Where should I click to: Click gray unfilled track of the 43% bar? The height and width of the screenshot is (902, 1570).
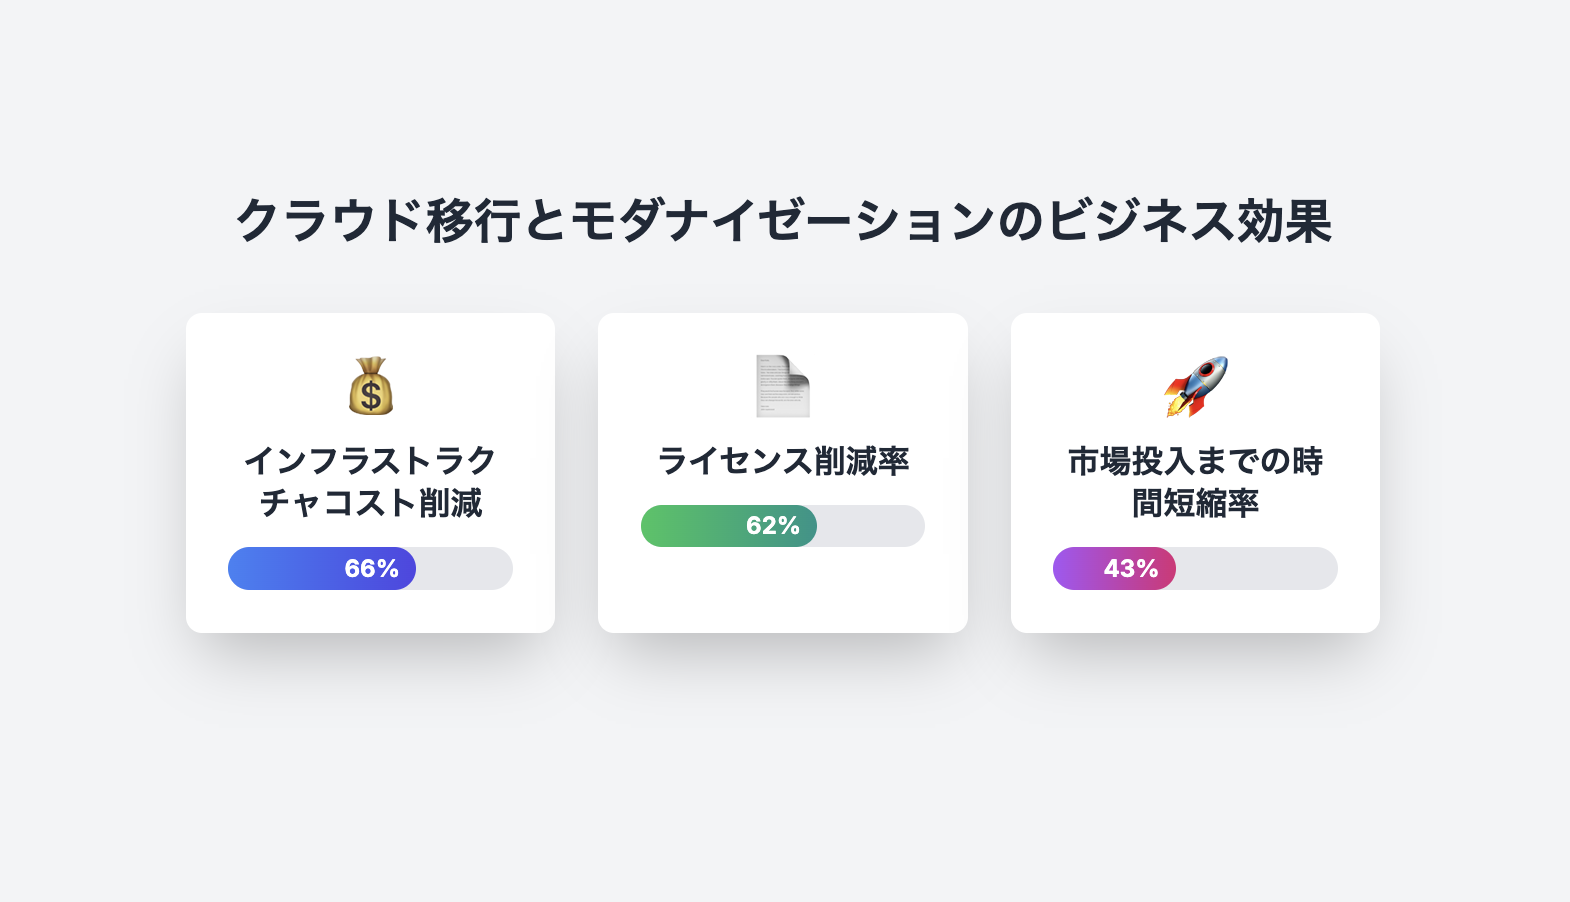(1256, 568)
